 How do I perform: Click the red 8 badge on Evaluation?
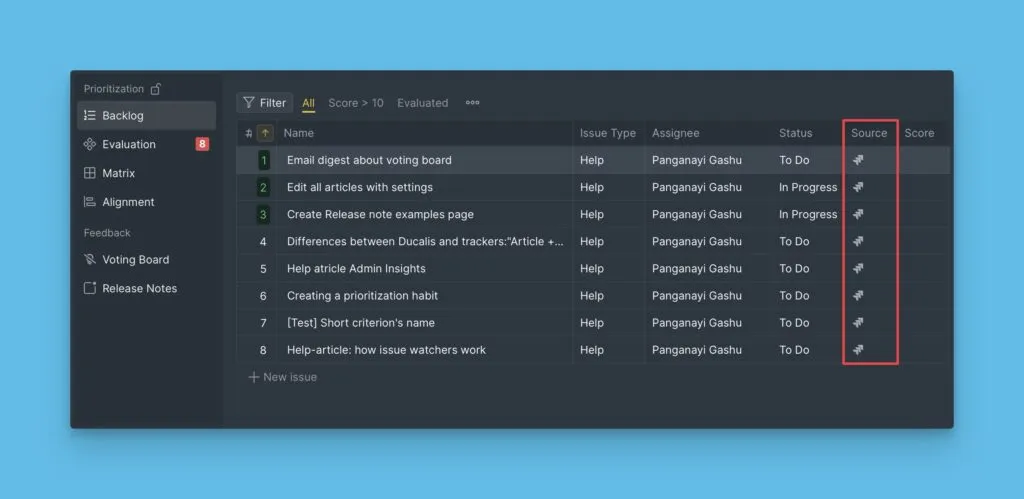point(202,144)
